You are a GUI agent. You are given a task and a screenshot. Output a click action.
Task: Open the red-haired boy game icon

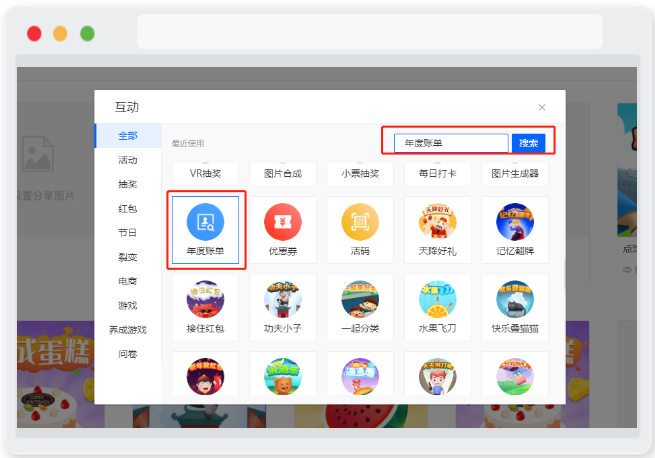(437, 376)
